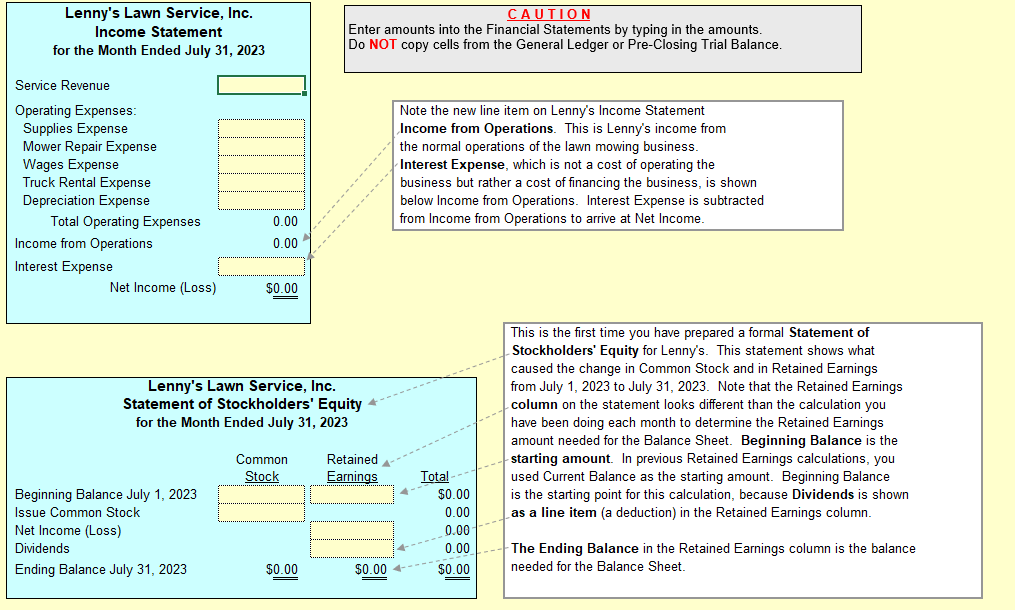This screenshot has width=1015, height=610.
Task: Select the Retained Earnings beginning balance cell
Action: pyautogui.click(x=352, y=494)
